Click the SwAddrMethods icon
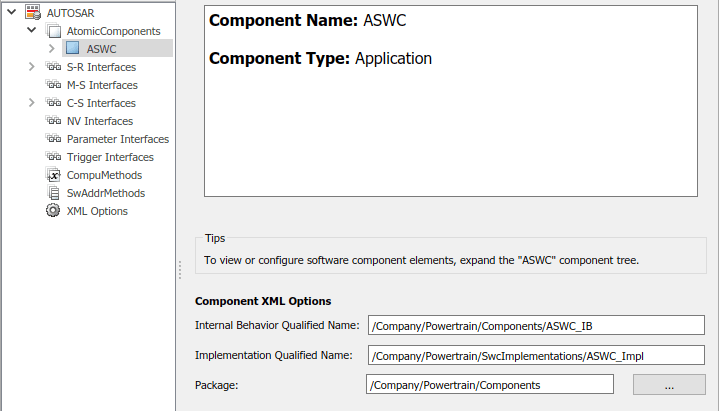This screenshot has height=411, width=719. (x=54, y=193)
